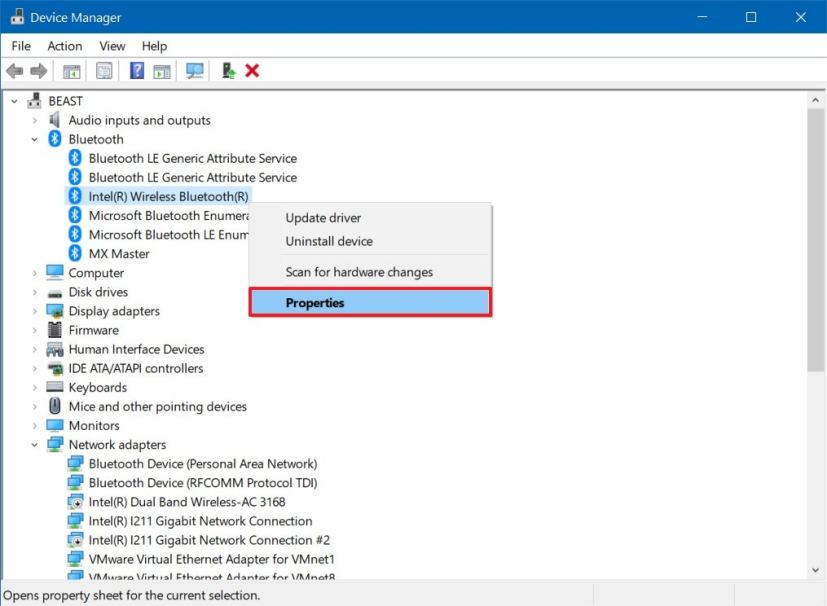The image size is (827, 606).
Task: Click the MX Master Bluetooth icon
Action: click(x=75, y=253)
